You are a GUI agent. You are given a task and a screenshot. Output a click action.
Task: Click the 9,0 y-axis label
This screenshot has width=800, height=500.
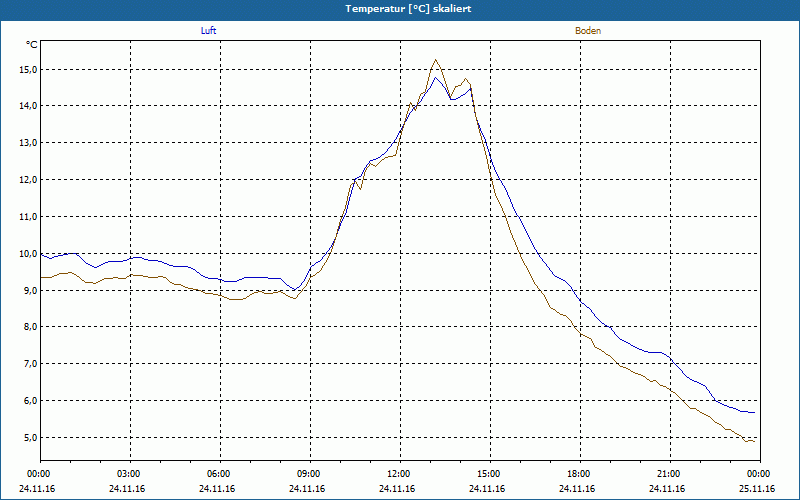click(30, 290)
